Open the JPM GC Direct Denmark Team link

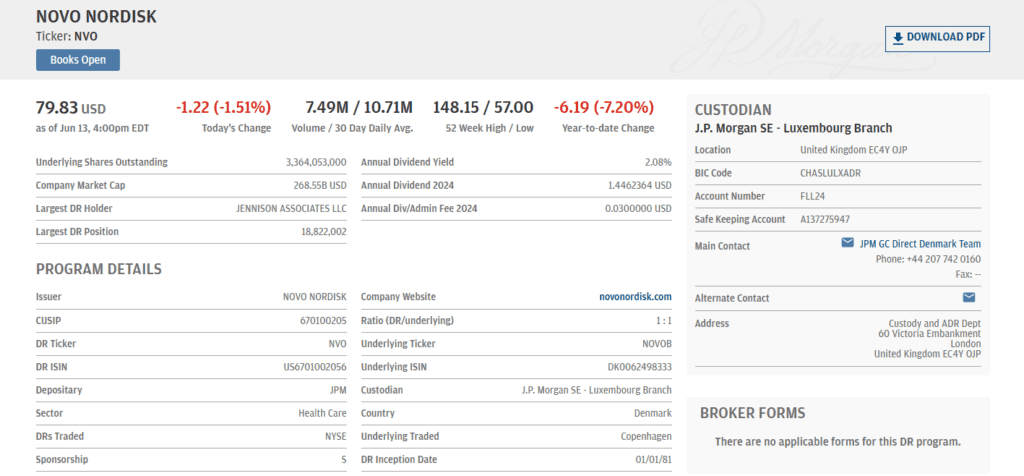pyautogui.click(x=920, y=244)
